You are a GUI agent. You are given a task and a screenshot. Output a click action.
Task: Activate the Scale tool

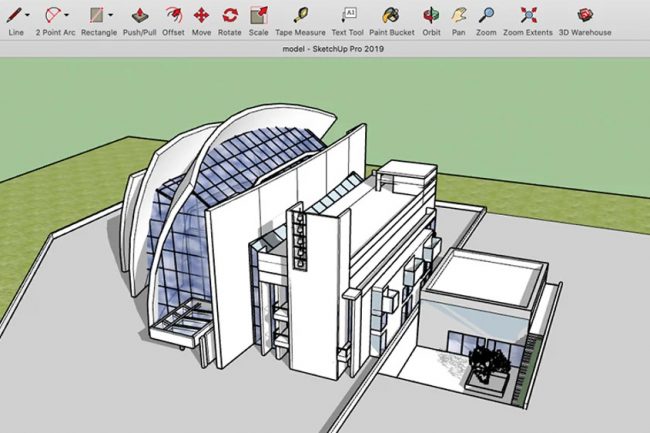click(258, 14)
